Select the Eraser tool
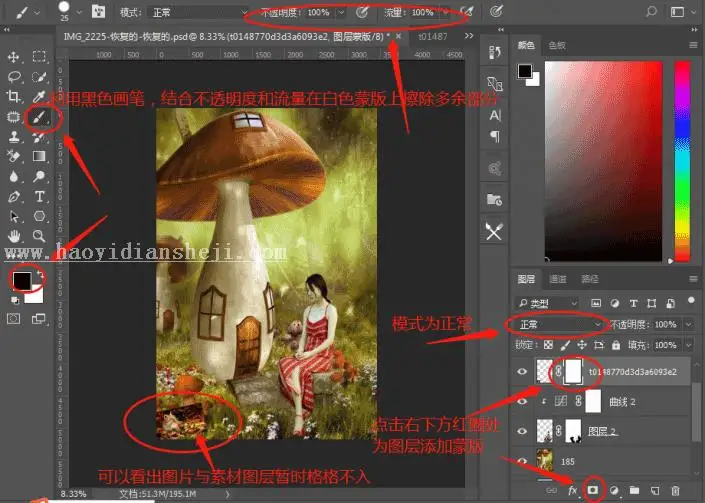705x503 pixels. click(13, 156)
